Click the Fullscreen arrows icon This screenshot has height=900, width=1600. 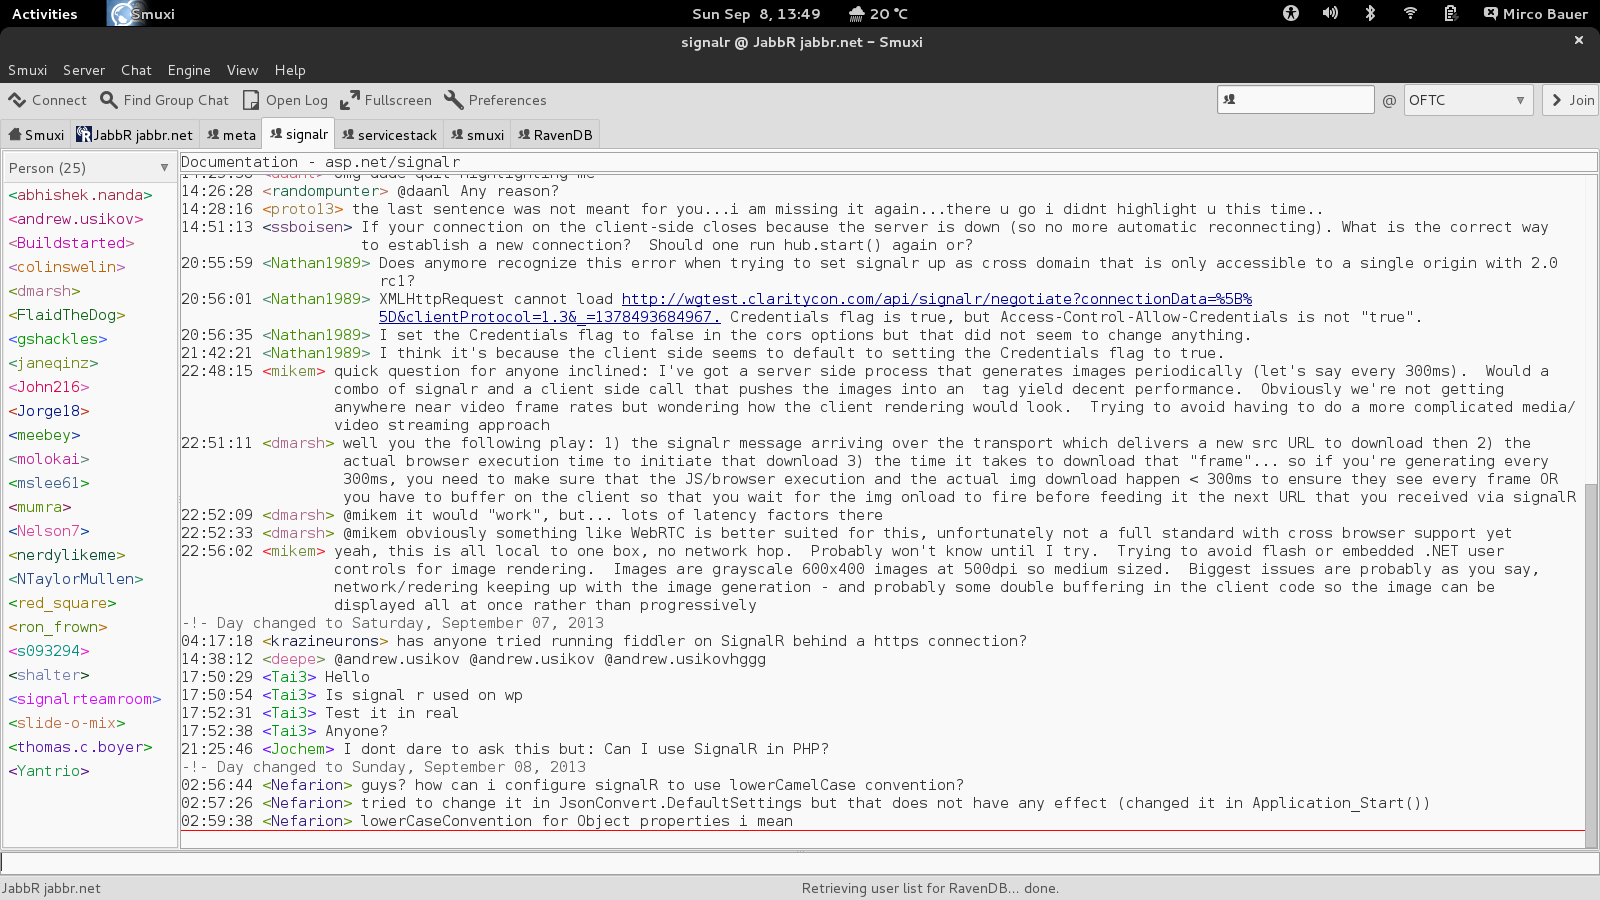350,100
